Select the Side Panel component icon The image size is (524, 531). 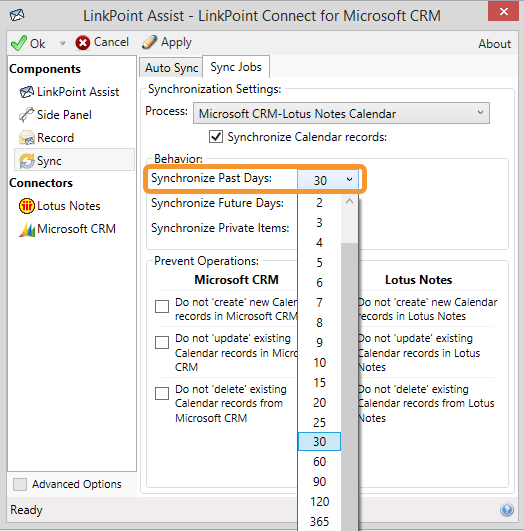coord(27,115)
